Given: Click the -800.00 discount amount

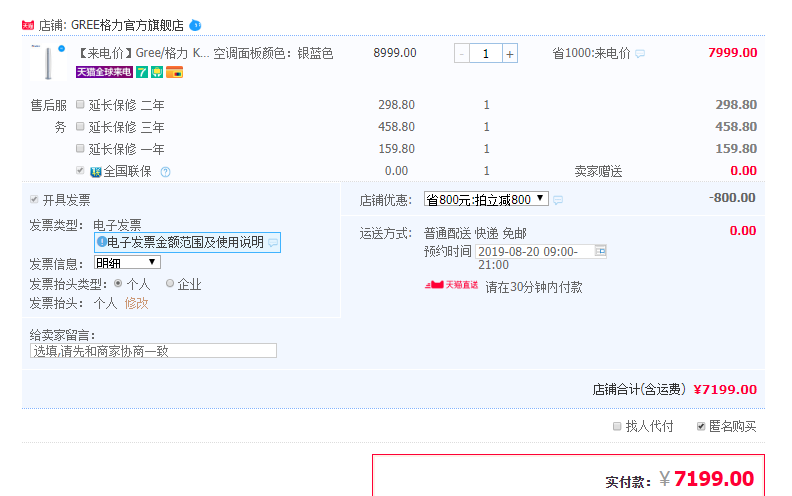Looking at the screenshot, I should click(x=732, y=197).
